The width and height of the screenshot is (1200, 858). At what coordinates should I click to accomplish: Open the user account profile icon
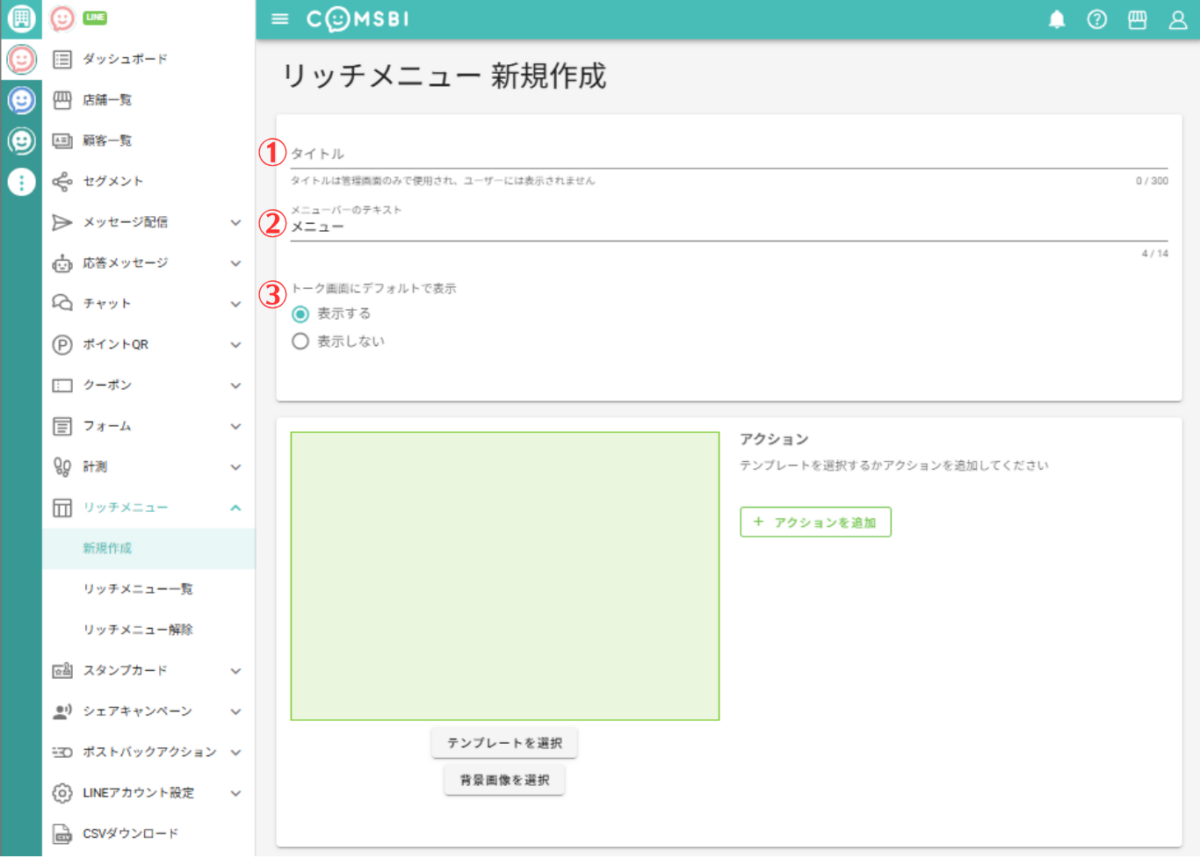[x=1177, y=20]
